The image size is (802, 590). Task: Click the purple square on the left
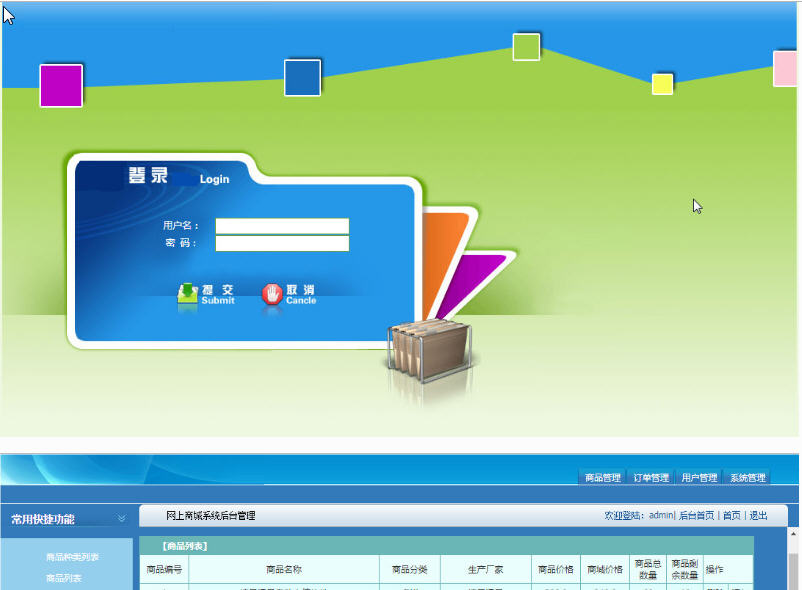[x=61, y=86]
